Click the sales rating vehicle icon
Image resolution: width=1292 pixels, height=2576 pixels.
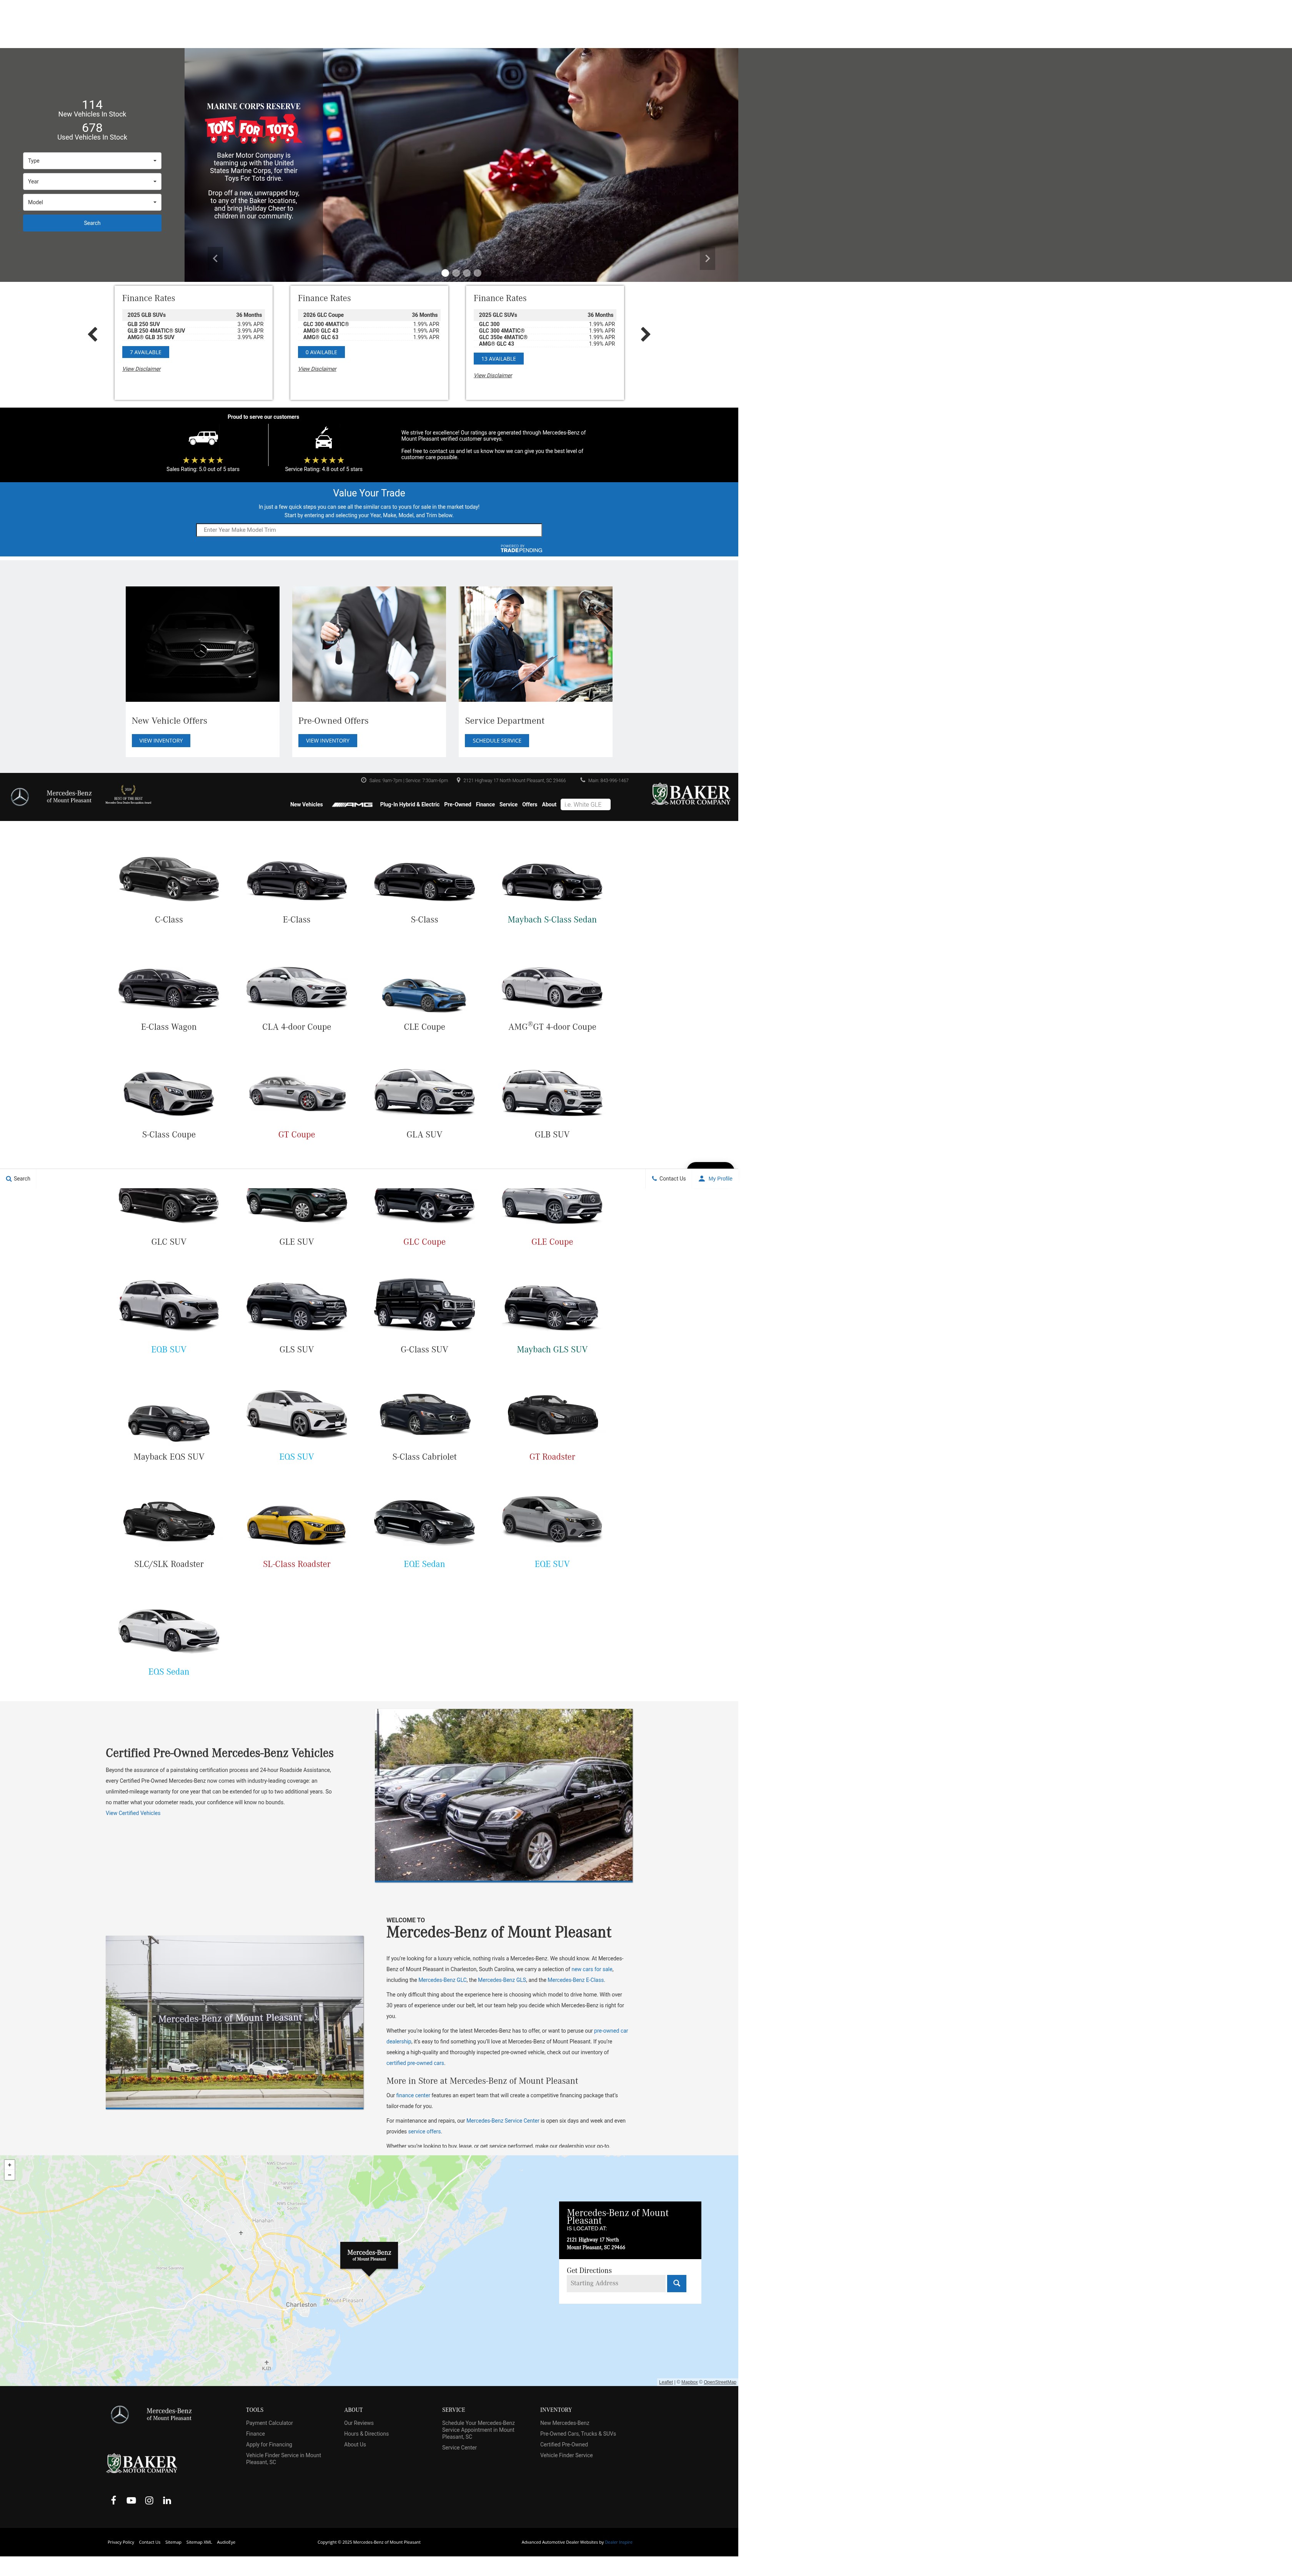pos(203,438)
